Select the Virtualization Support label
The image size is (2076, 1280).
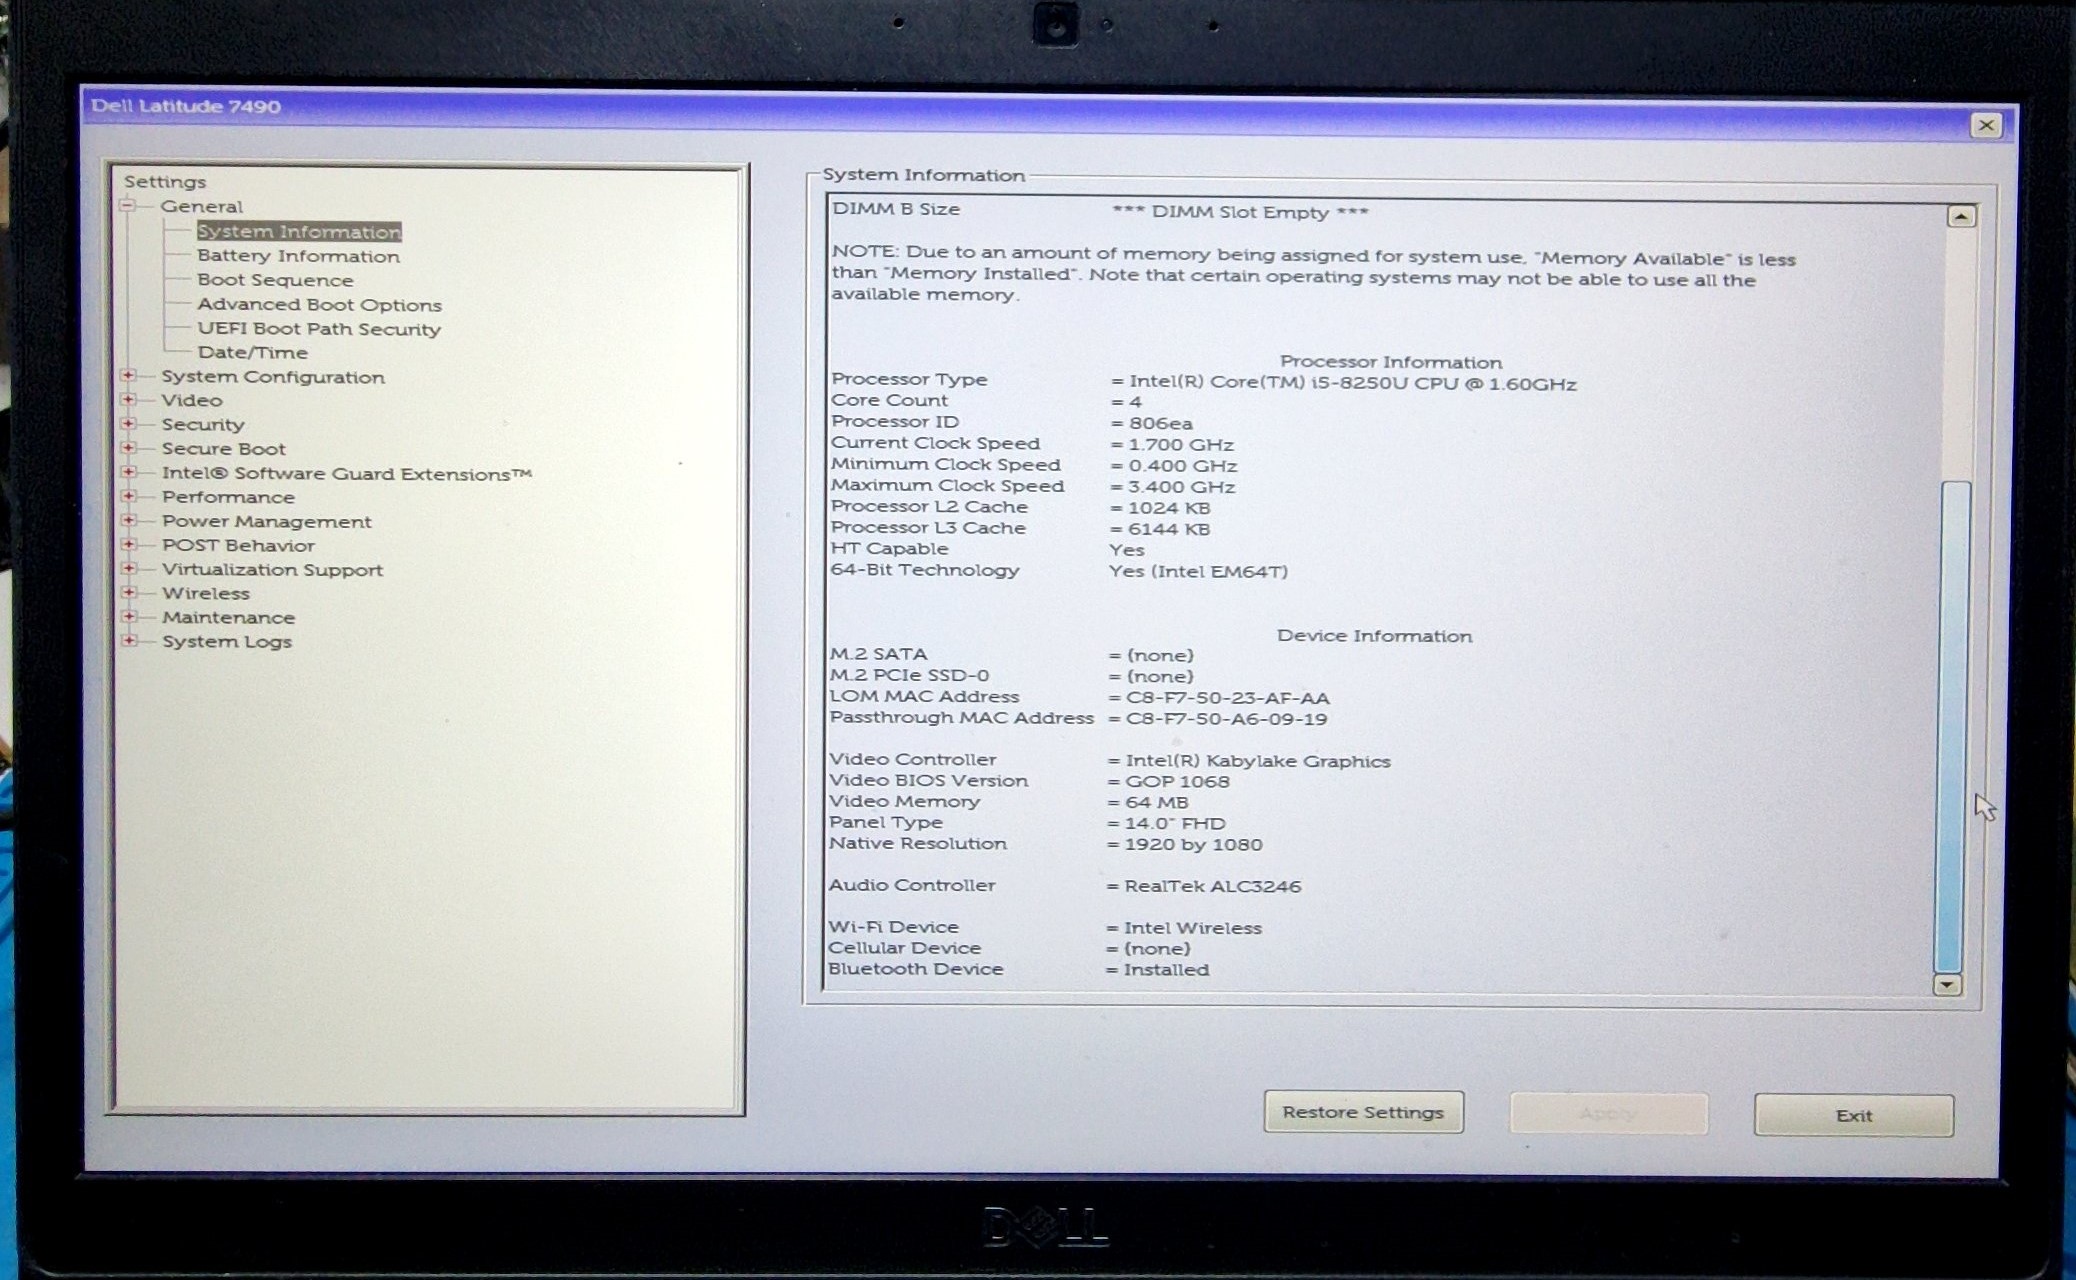point(272,569)
